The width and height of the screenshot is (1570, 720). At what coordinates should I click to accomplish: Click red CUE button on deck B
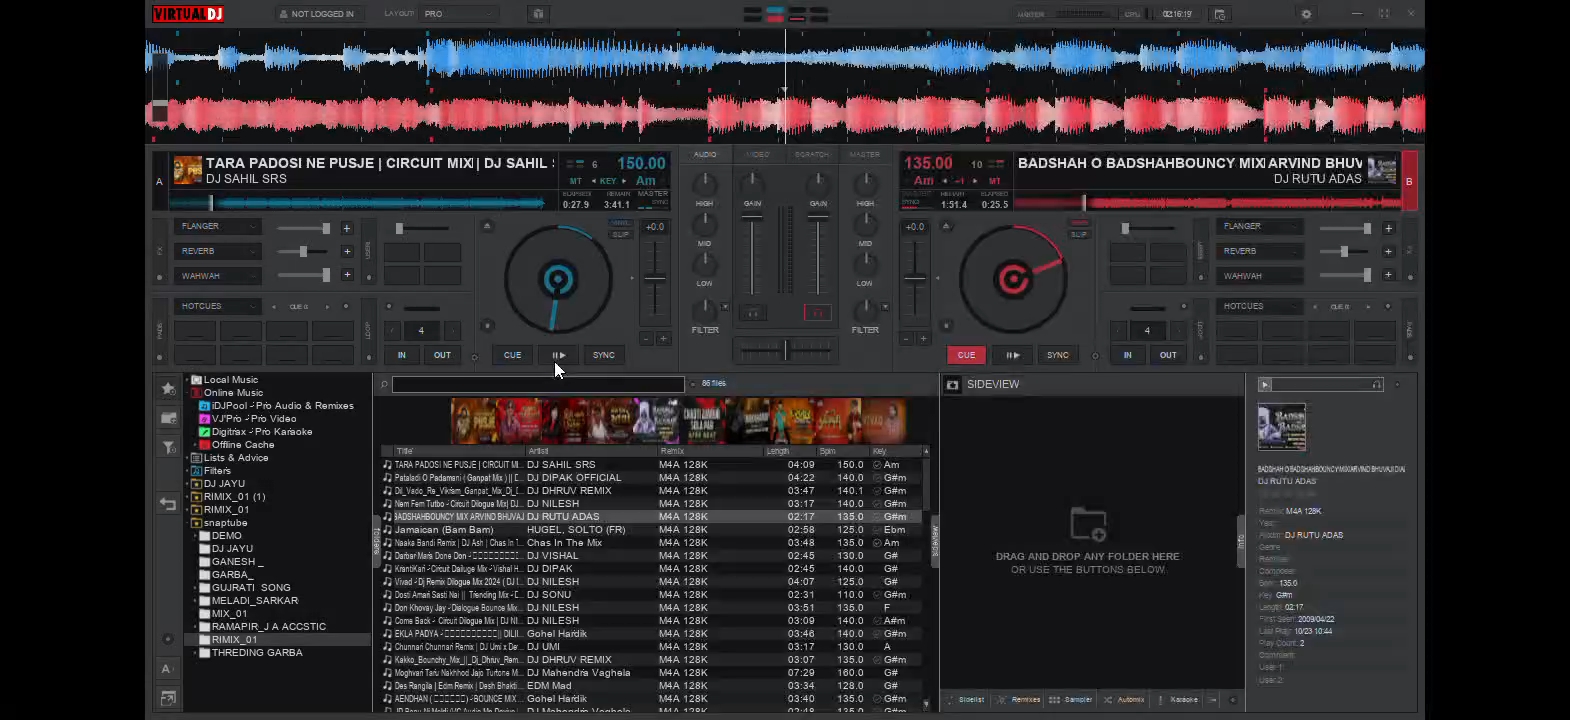pyautogui.click(x=966, y=355)
